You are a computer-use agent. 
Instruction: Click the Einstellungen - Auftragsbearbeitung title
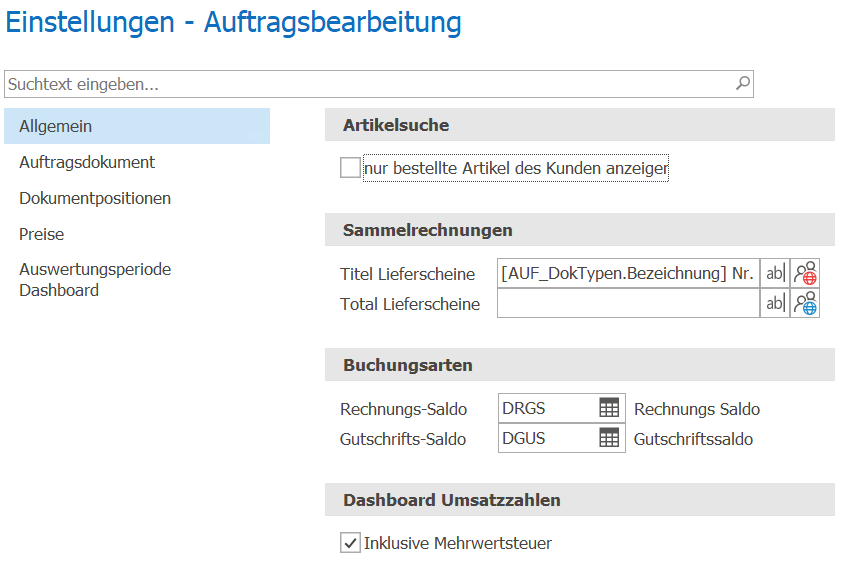tap(233, 23)
